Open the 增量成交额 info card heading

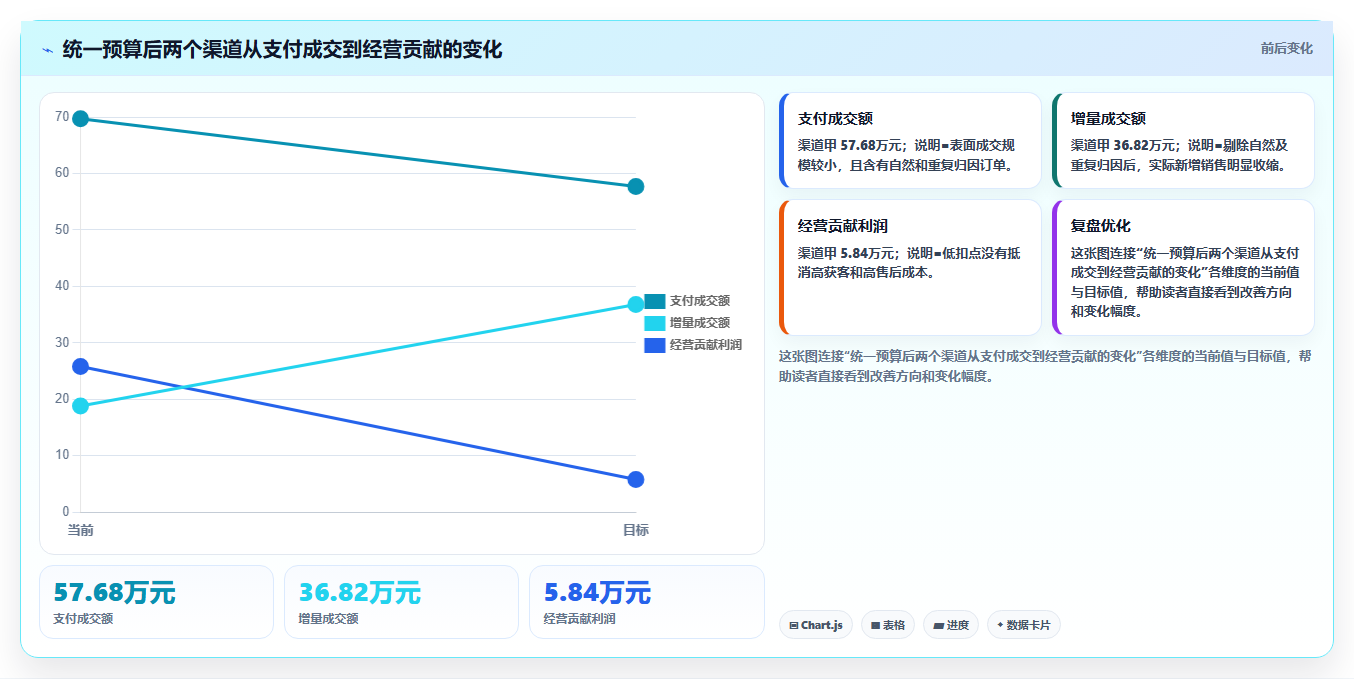1108,118
